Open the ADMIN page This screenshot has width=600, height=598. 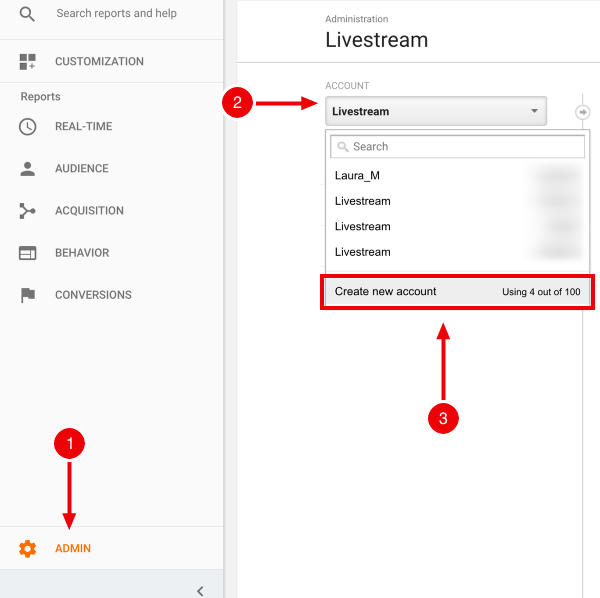pyautogui.click(x=73, y=548)
